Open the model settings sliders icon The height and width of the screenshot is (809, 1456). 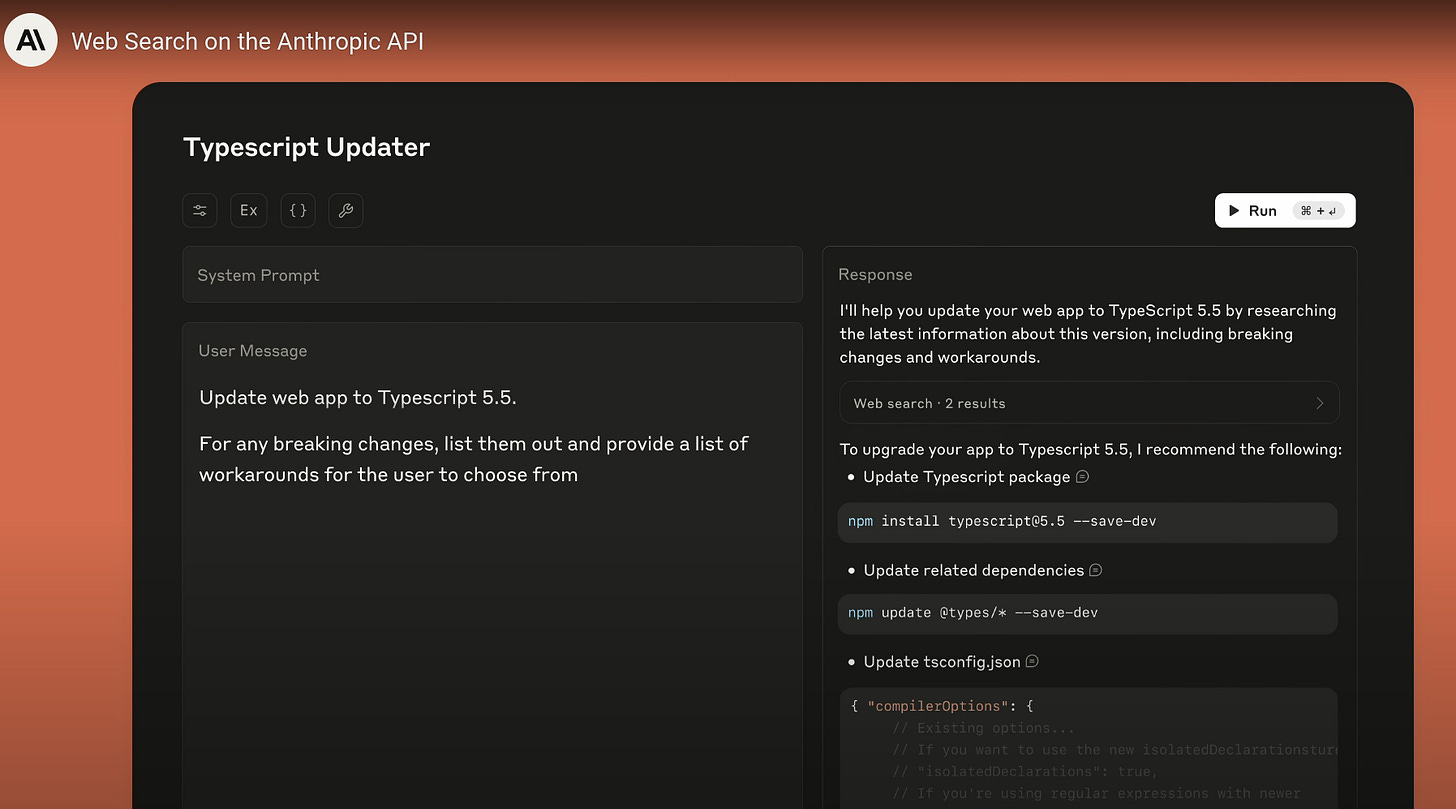(x=200, y=210)
